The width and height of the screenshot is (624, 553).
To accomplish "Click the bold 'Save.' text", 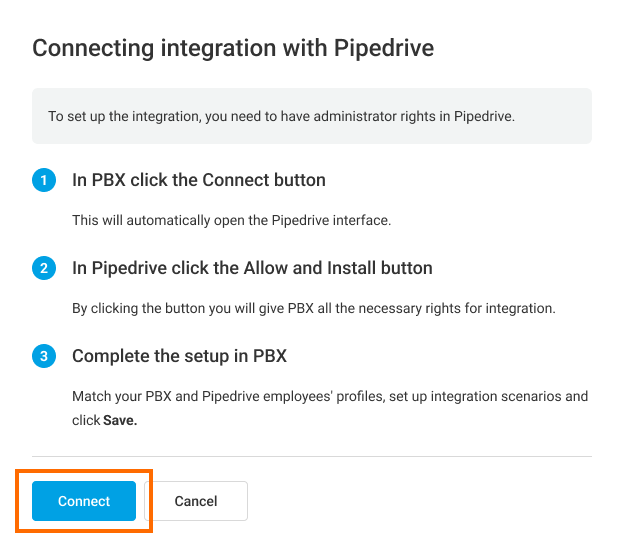I will point(120,421).
